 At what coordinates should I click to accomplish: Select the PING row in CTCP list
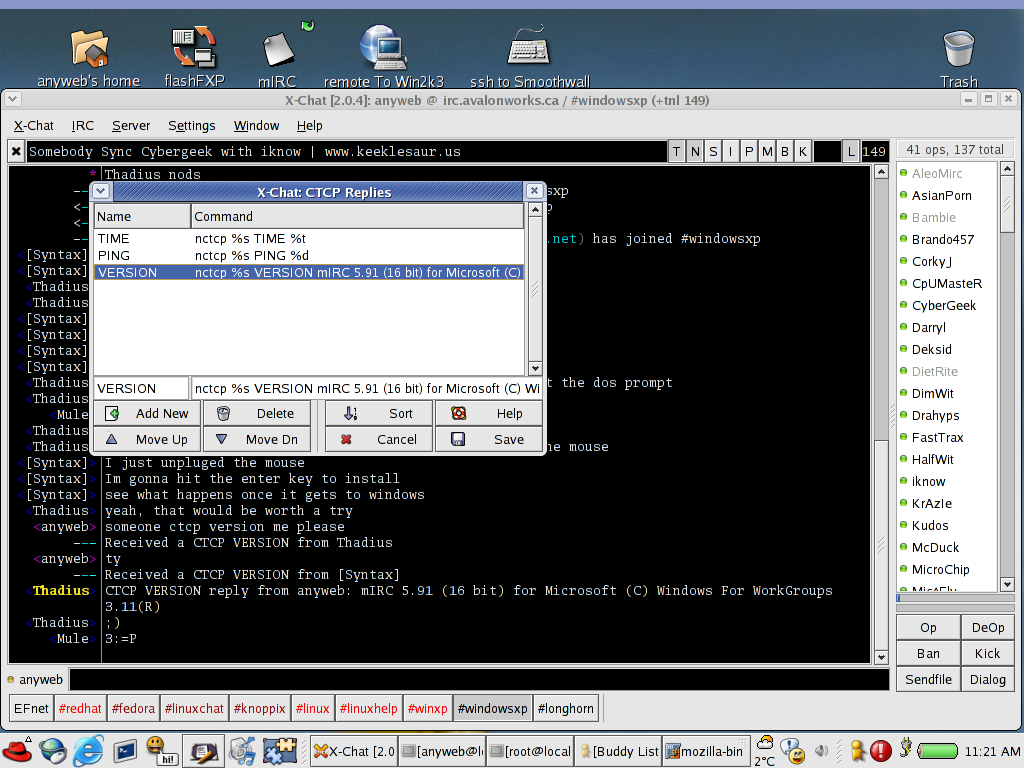tap(309, 255)
